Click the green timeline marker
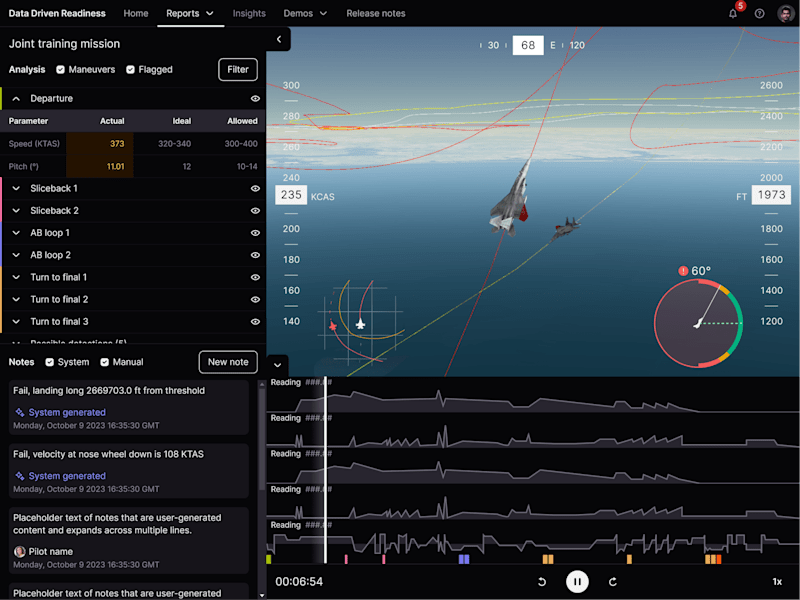800x600 pixels. [268, 560]
